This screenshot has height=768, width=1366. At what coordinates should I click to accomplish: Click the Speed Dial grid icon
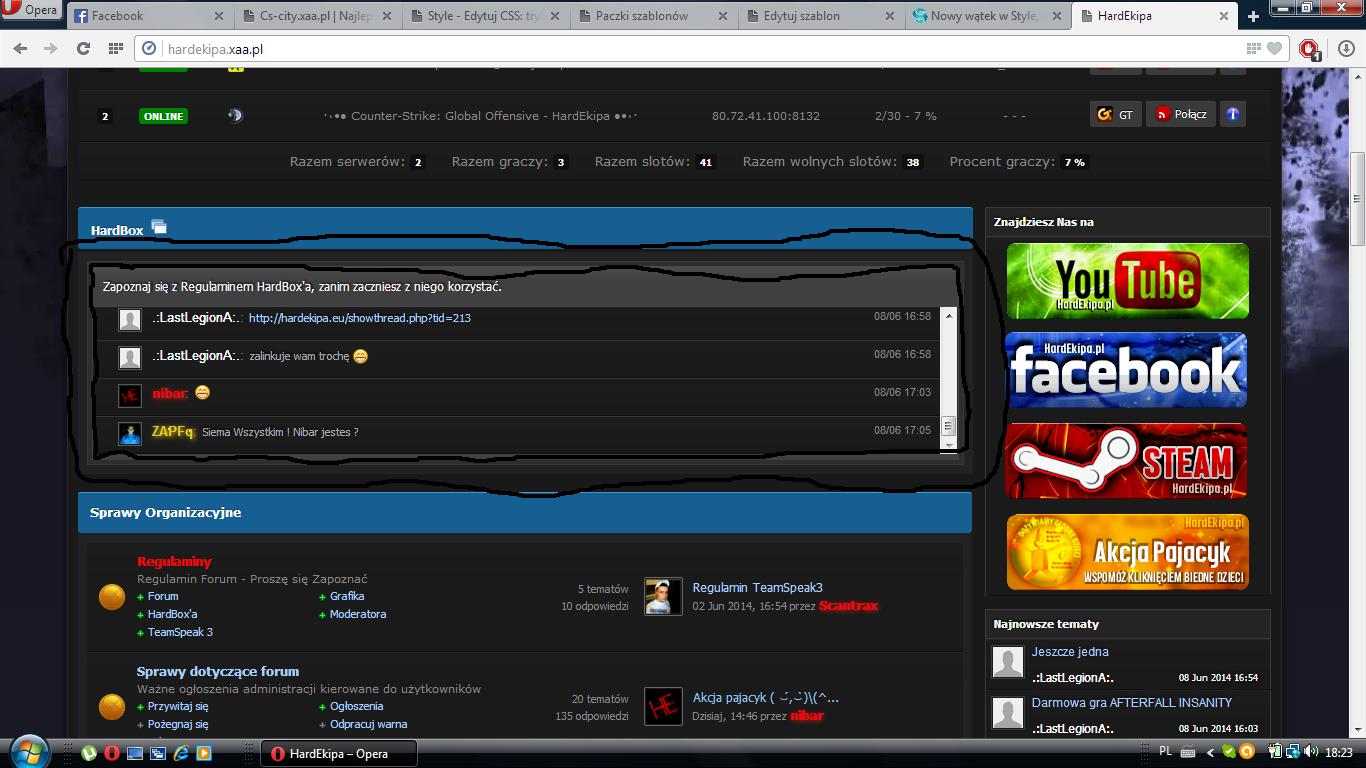click(x=116, y=48)
